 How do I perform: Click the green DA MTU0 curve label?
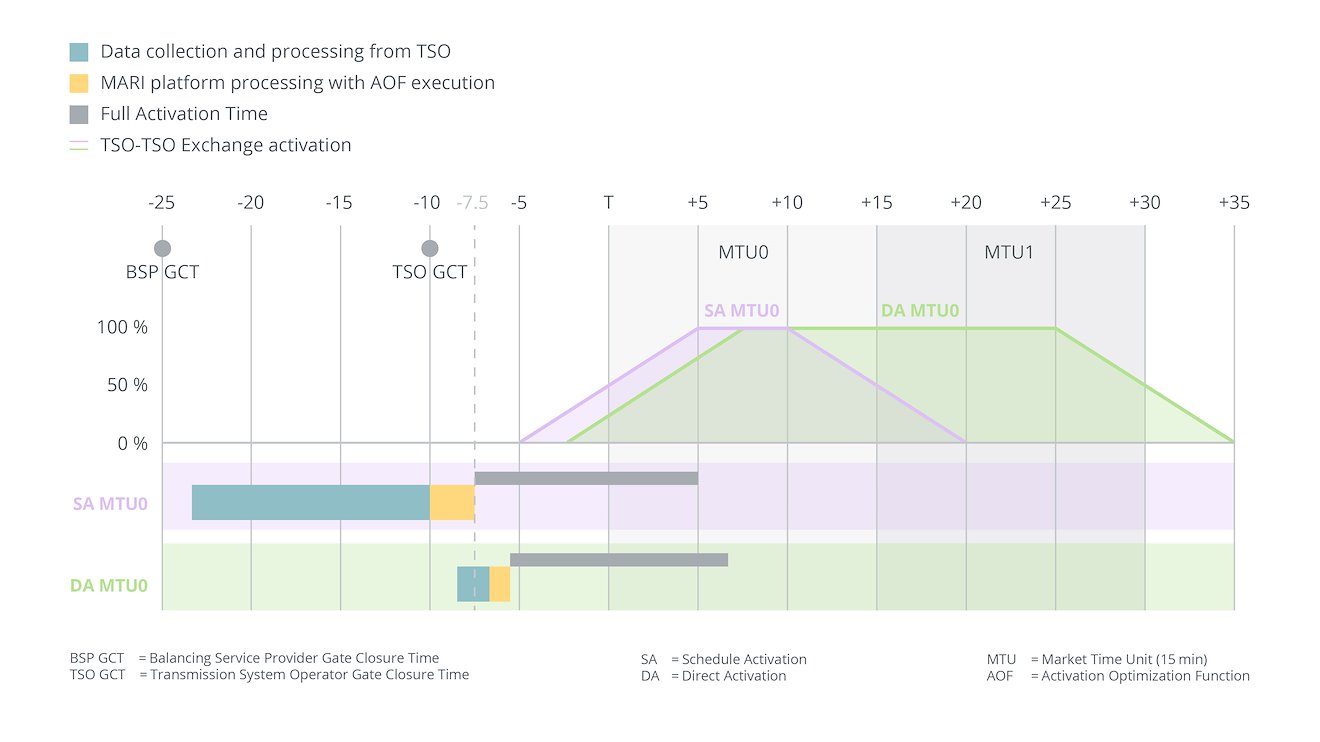pos(919,310)
